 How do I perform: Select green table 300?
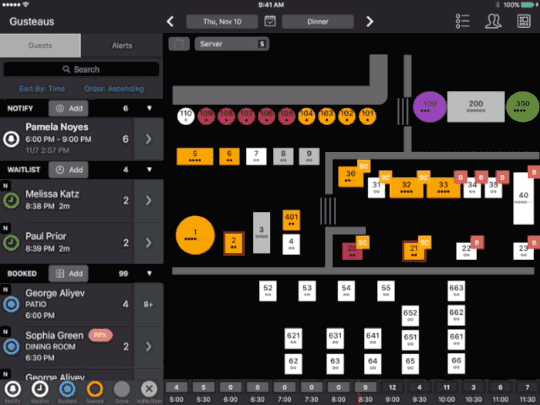click(x=522, y=107)
